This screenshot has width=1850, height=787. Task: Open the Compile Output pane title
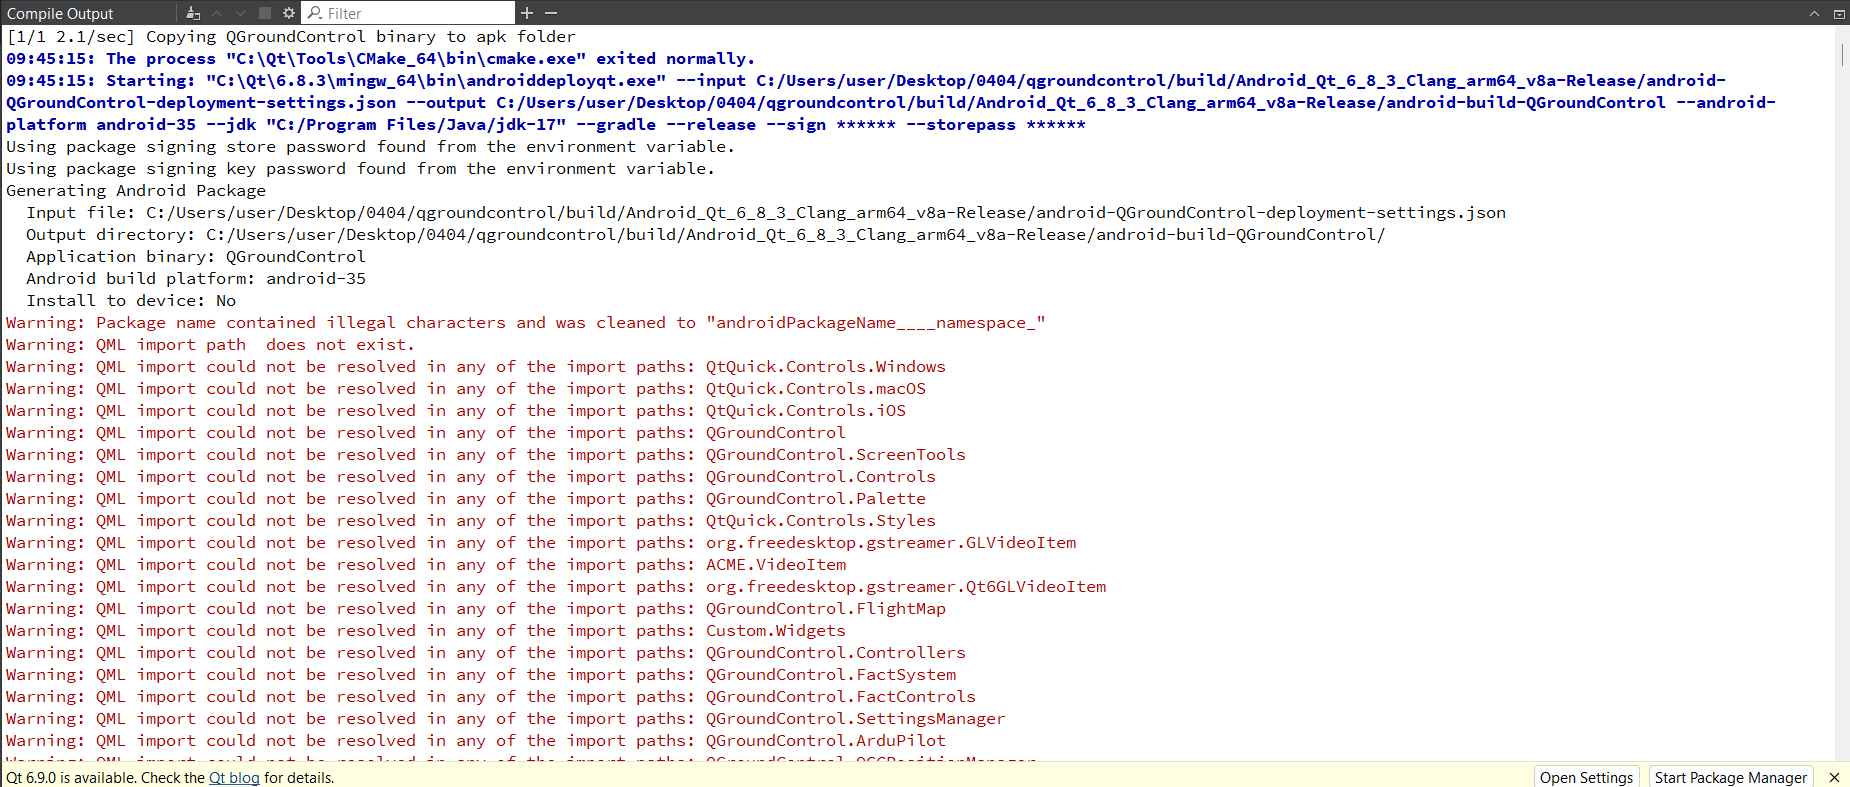(60, 13)
